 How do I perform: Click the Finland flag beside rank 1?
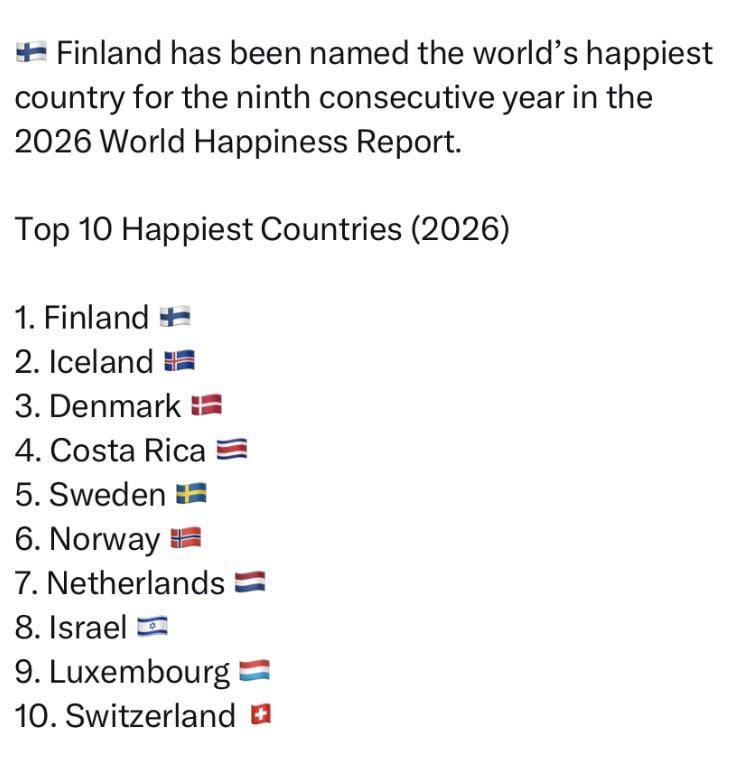pyautogui.click(x=174, y=318)
